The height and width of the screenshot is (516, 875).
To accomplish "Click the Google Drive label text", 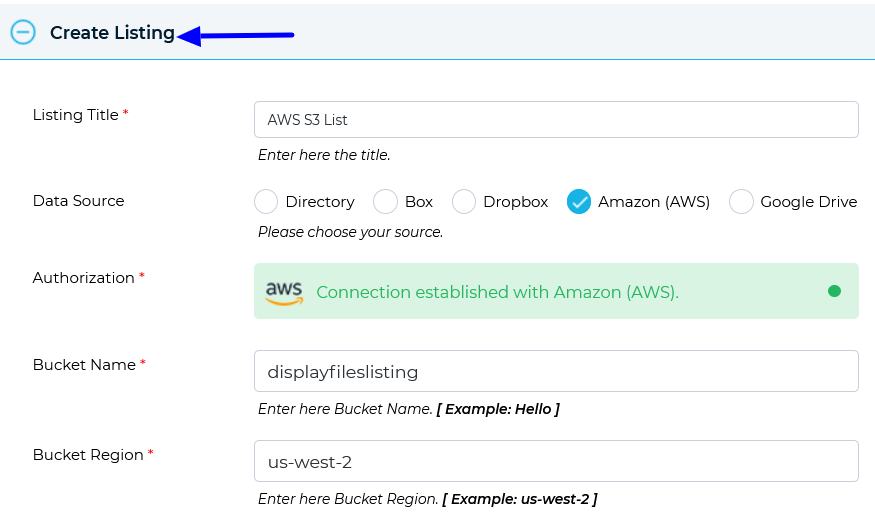I will [x=809, y=202].
